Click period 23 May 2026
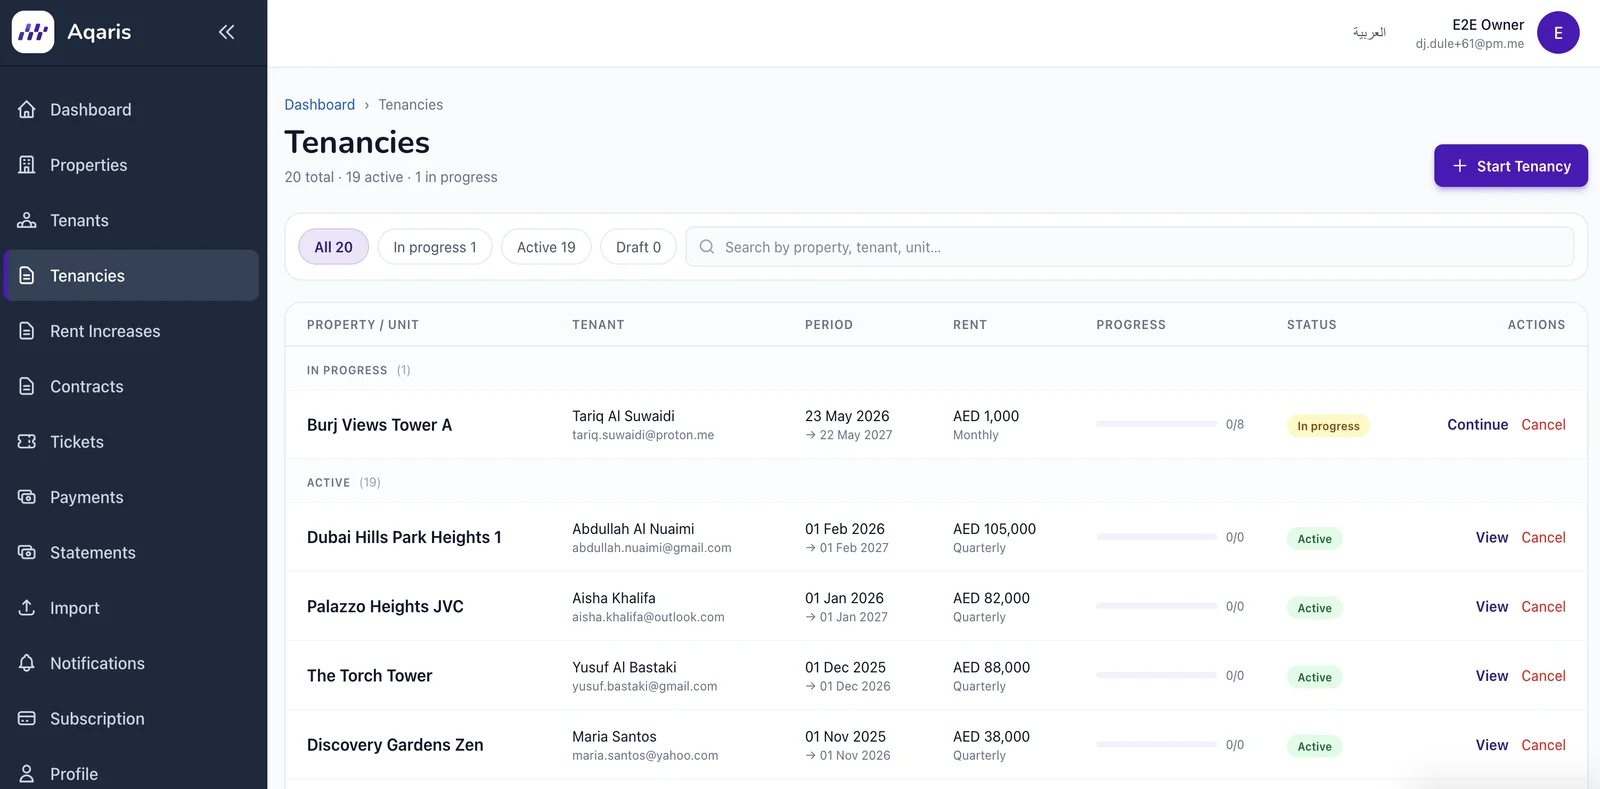1600x789 pixels. tap(847, 416)
